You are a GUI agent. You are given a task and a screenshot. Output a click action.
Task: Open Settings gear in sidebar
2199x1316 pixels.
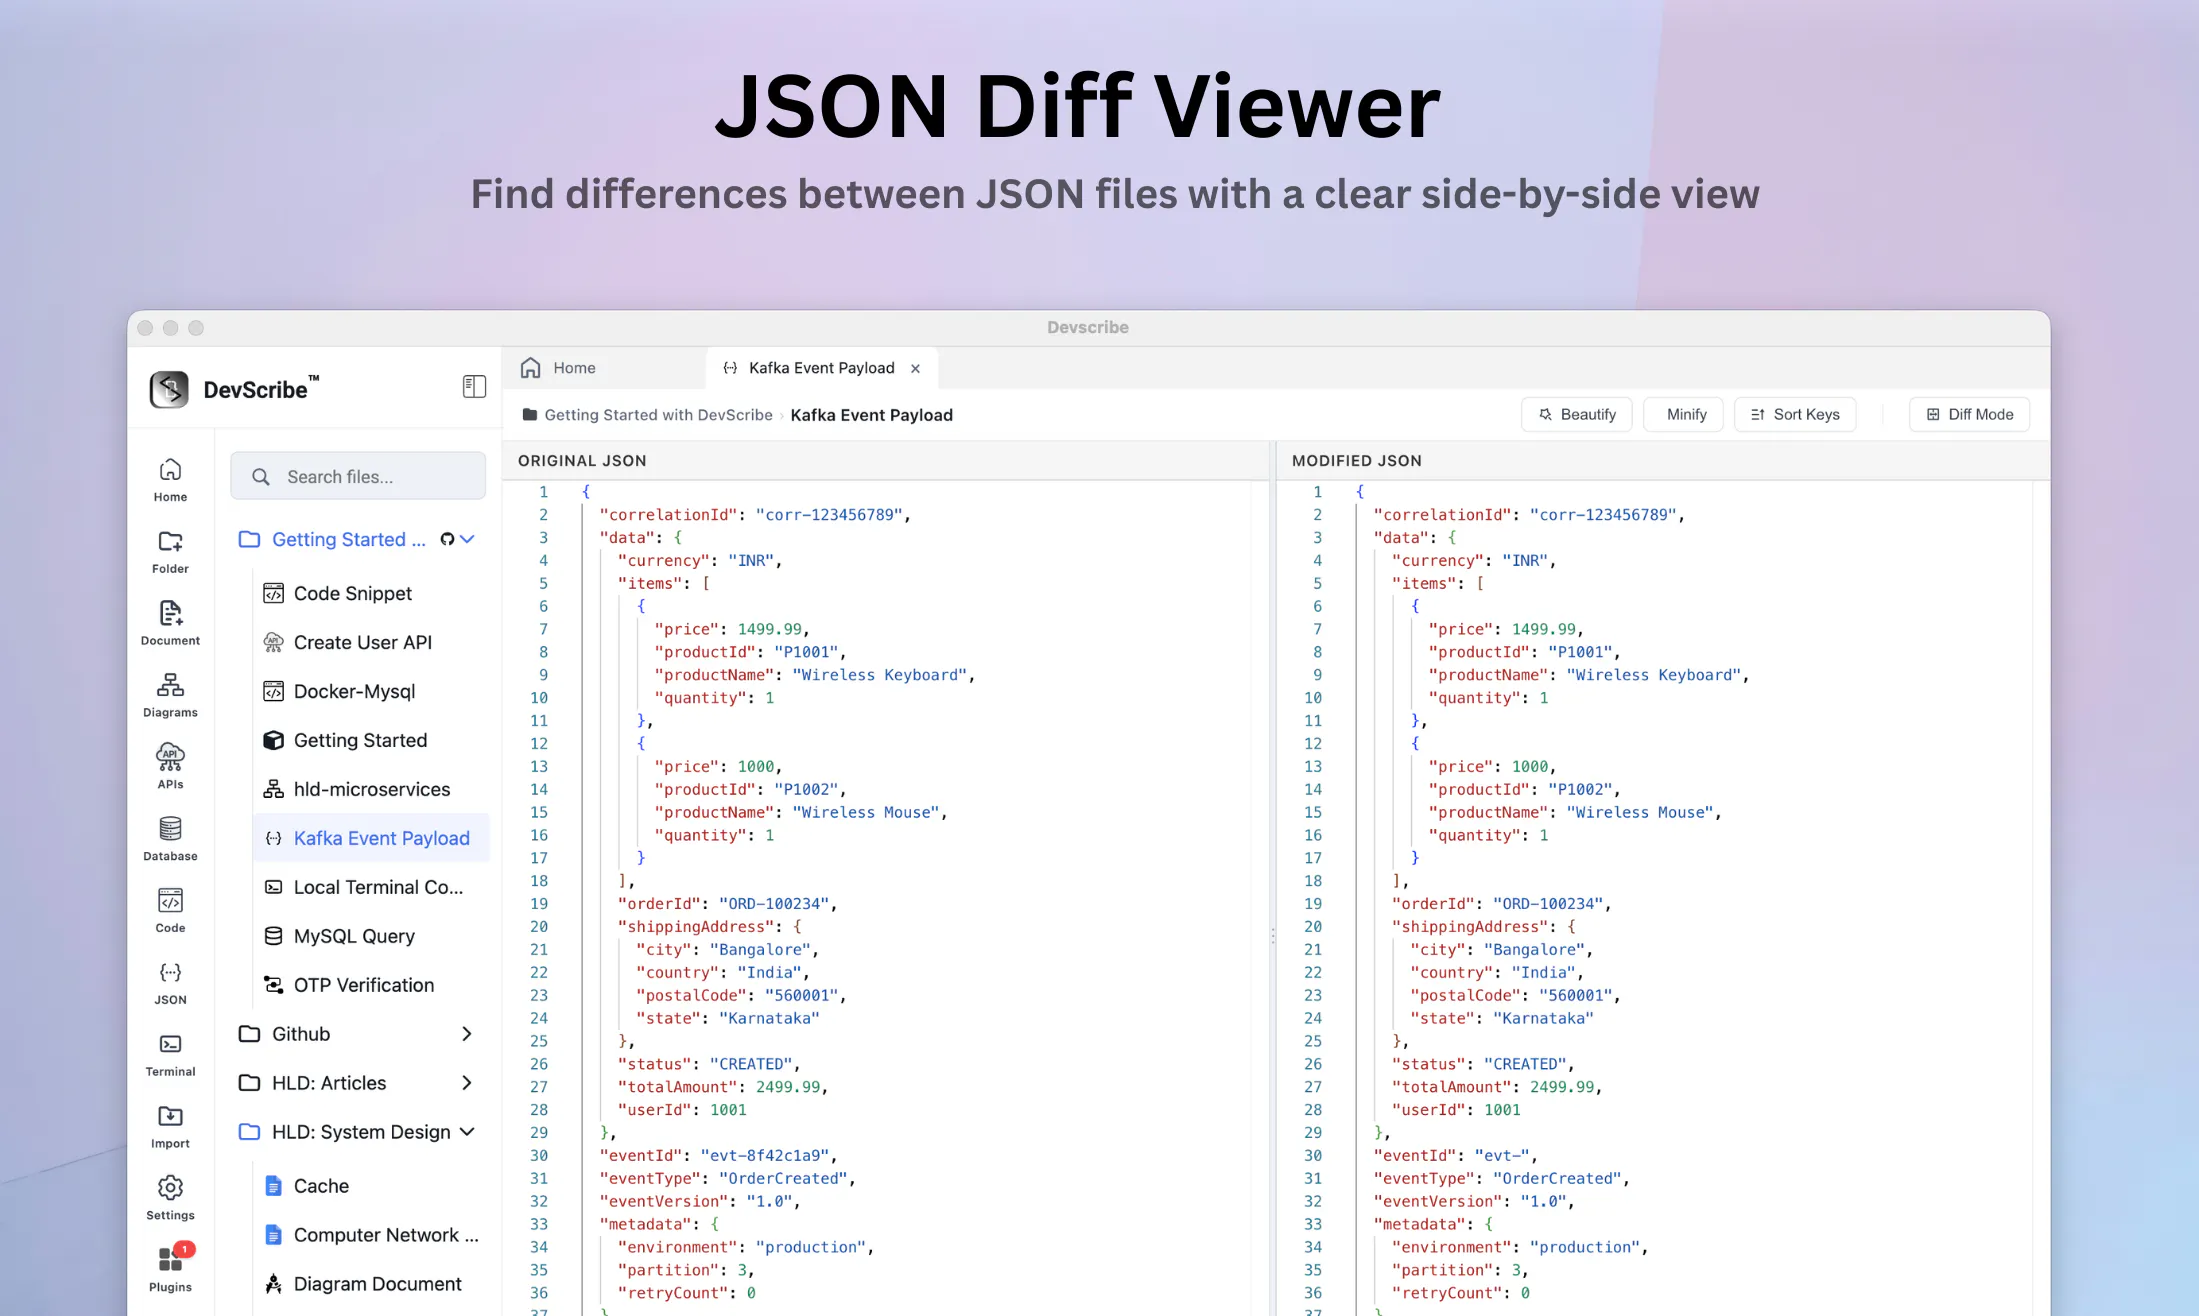[x=170, y=1199]
